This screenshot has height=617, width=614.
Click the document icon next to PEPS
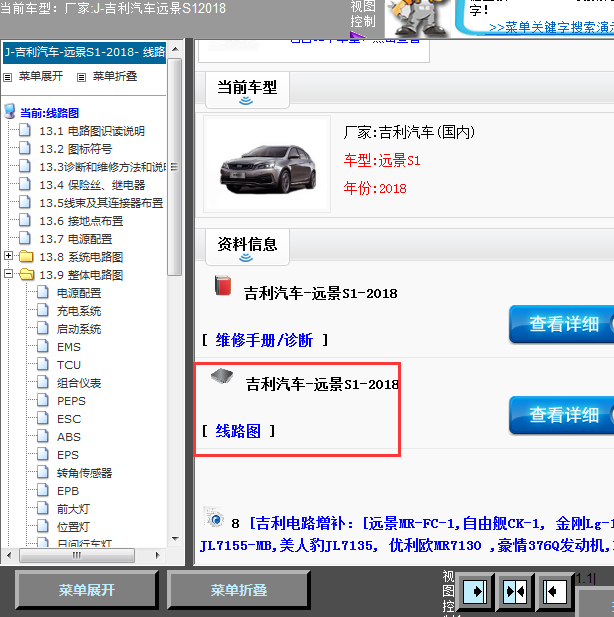coord(43,400)
